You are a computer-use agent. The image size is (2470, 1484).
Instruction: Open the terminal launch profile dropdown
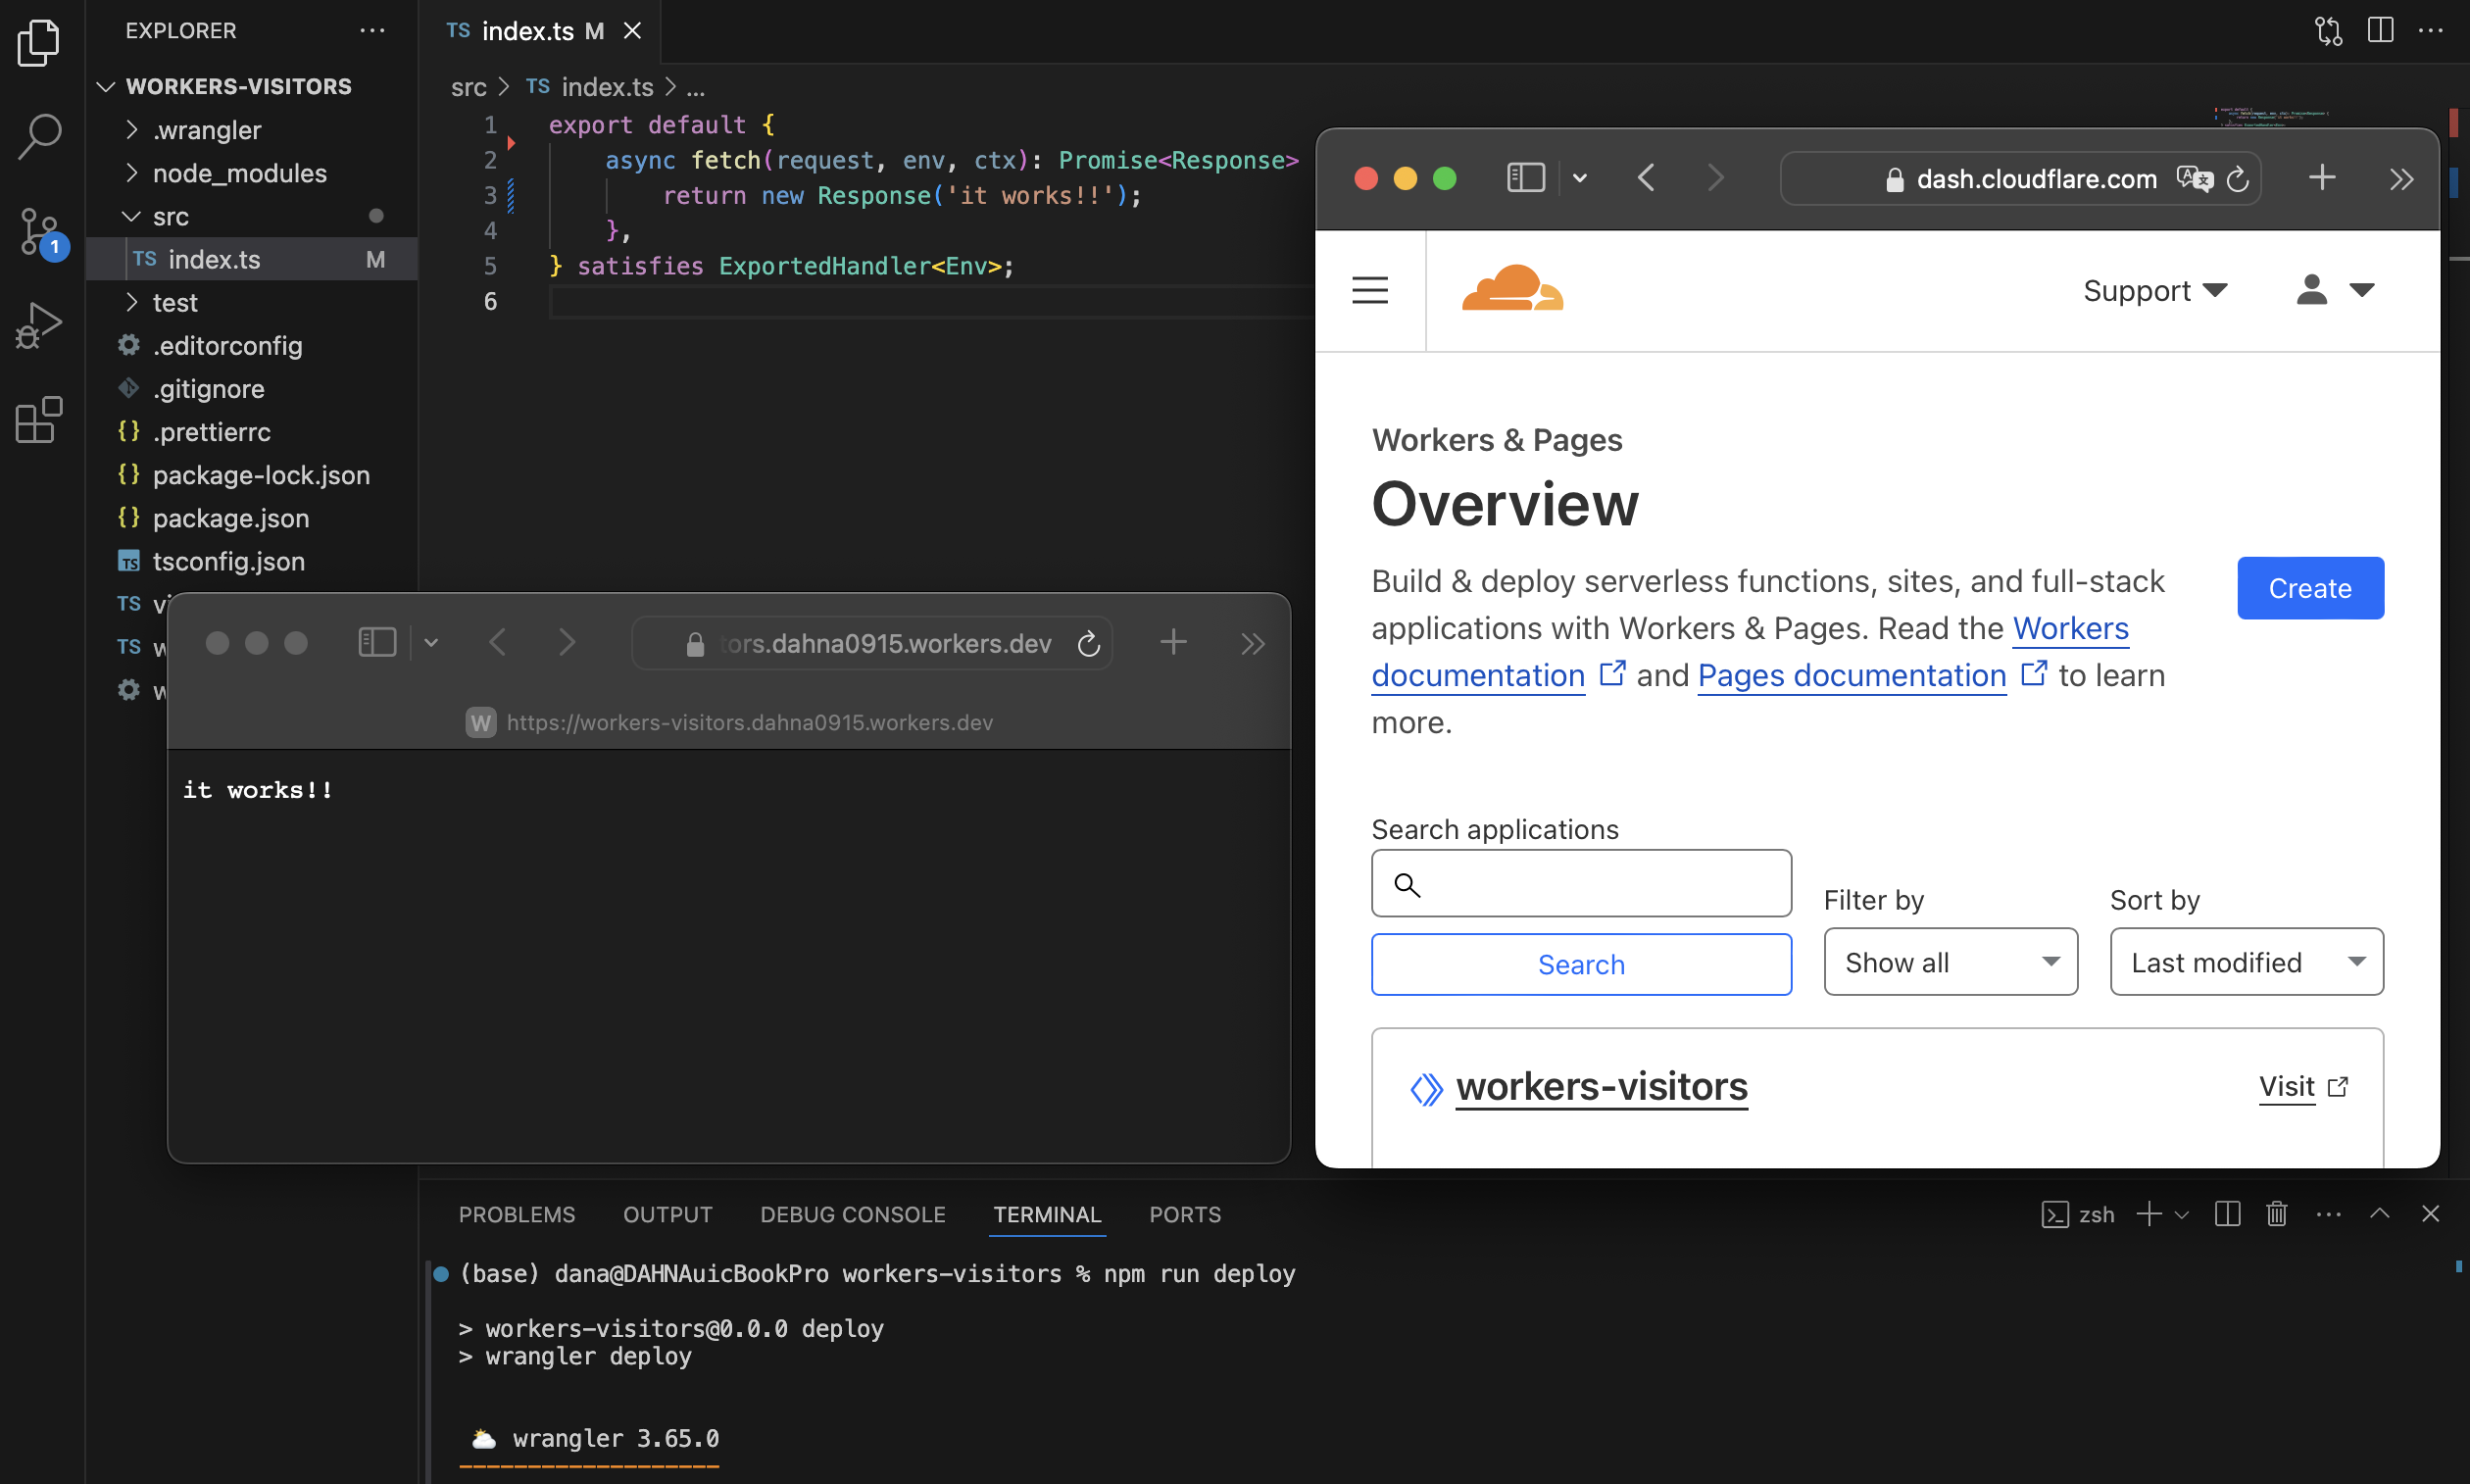point(2182,1215)
